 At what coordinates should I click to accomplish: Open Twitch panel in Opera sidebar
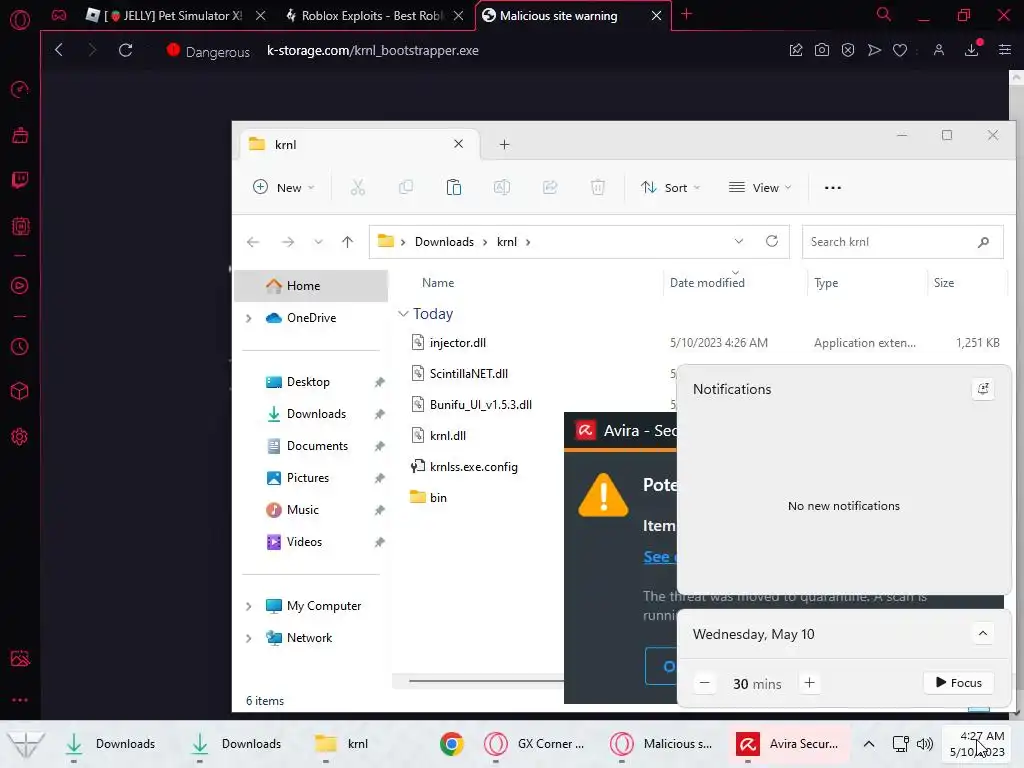coord(20,180)
